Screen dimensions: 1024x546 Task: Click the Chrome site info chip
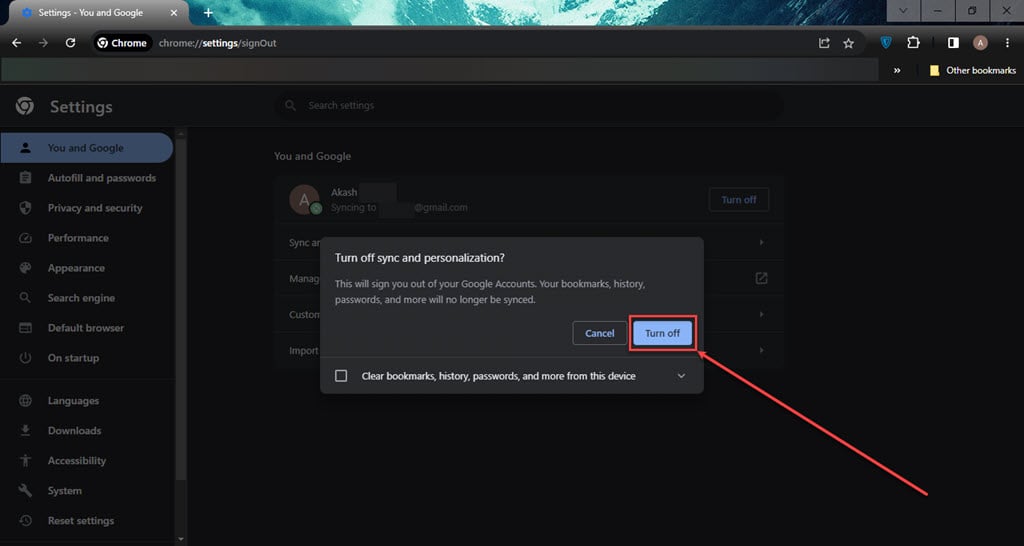click(122, 43)
